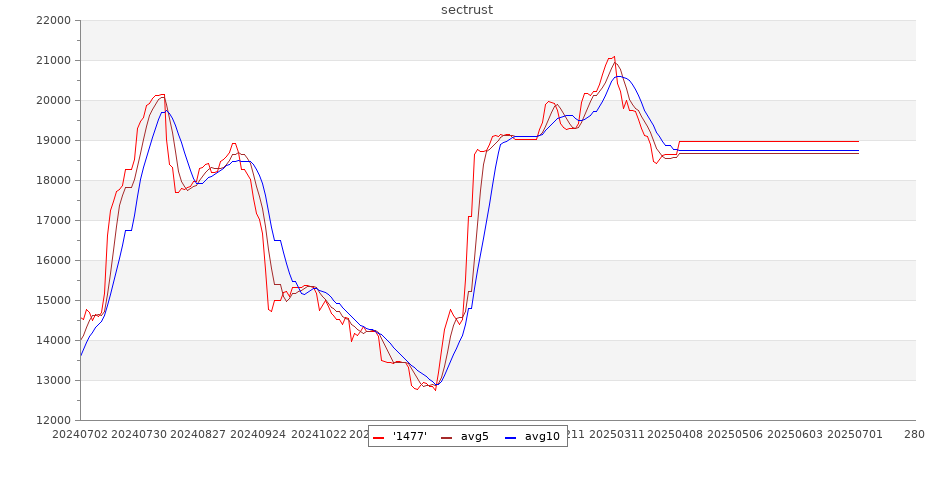Screen dimensions: 935x500
Task: Click the 20240702 x-axis date label
Action: 80,434
